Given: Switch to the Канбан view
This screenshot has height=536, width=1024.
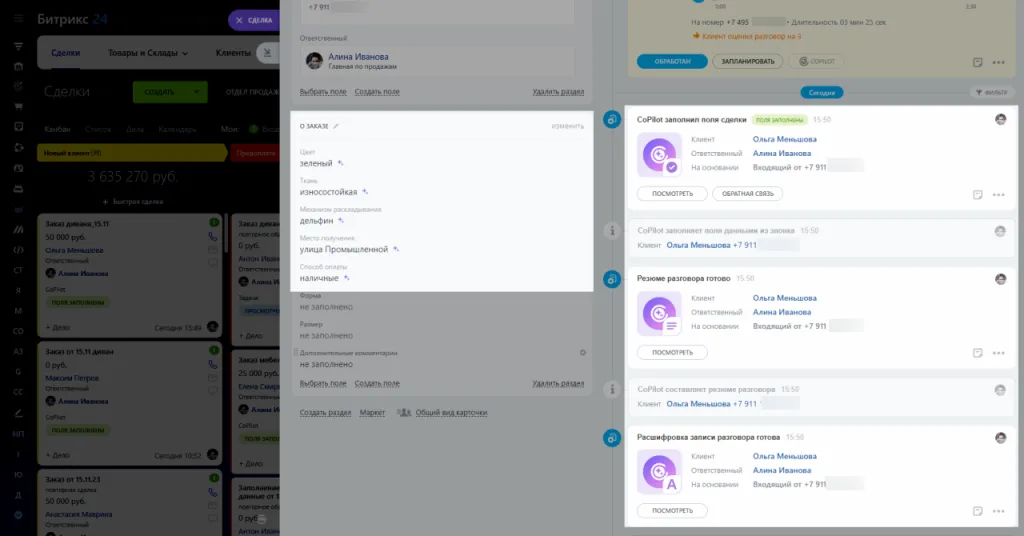Looking at the screenshot, I should (x=59, y=129).
